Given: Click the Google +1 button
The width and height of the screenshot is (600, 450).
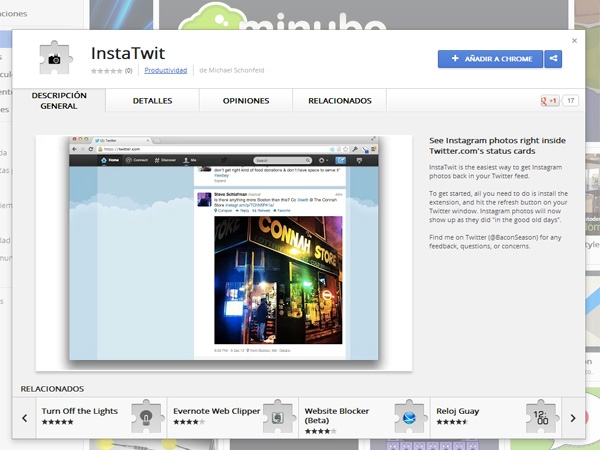Looking at the screenshot, I should point(549,101).
